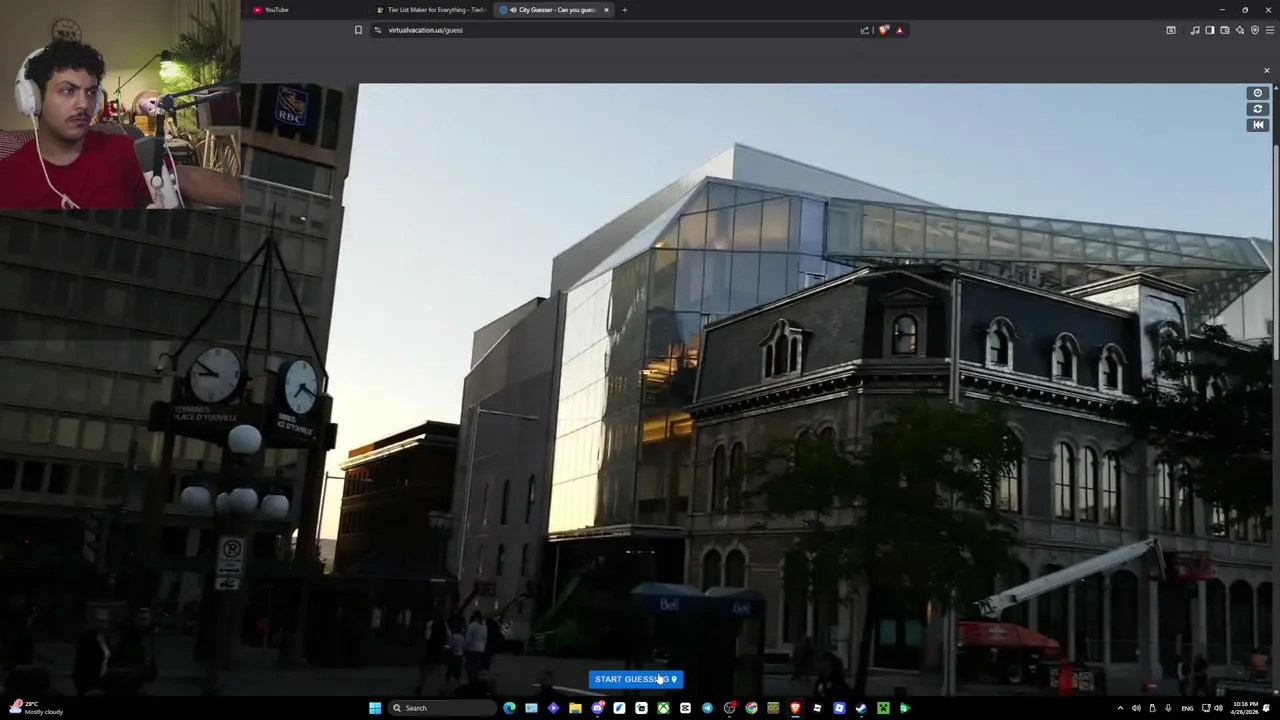Close the panel with the X below the toolbar
1280x720 pixels.
pos(1266,70)
